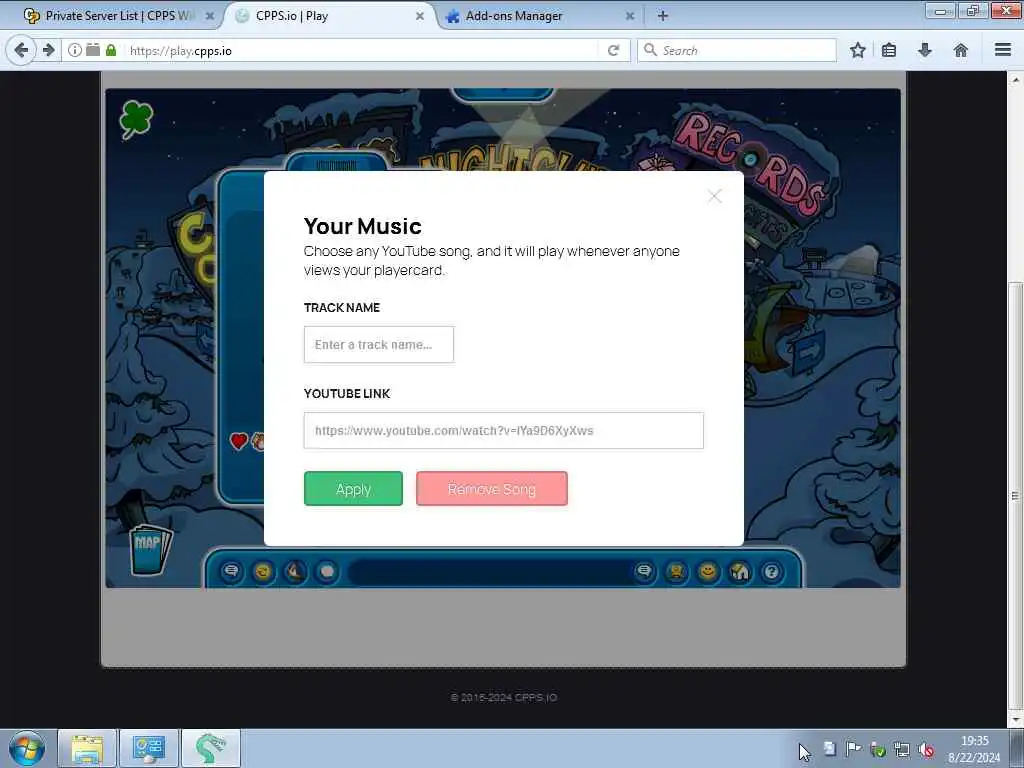Click the send message bubble icon
The height and width of the screenshot is (768, 1024).
coord(645,571)
